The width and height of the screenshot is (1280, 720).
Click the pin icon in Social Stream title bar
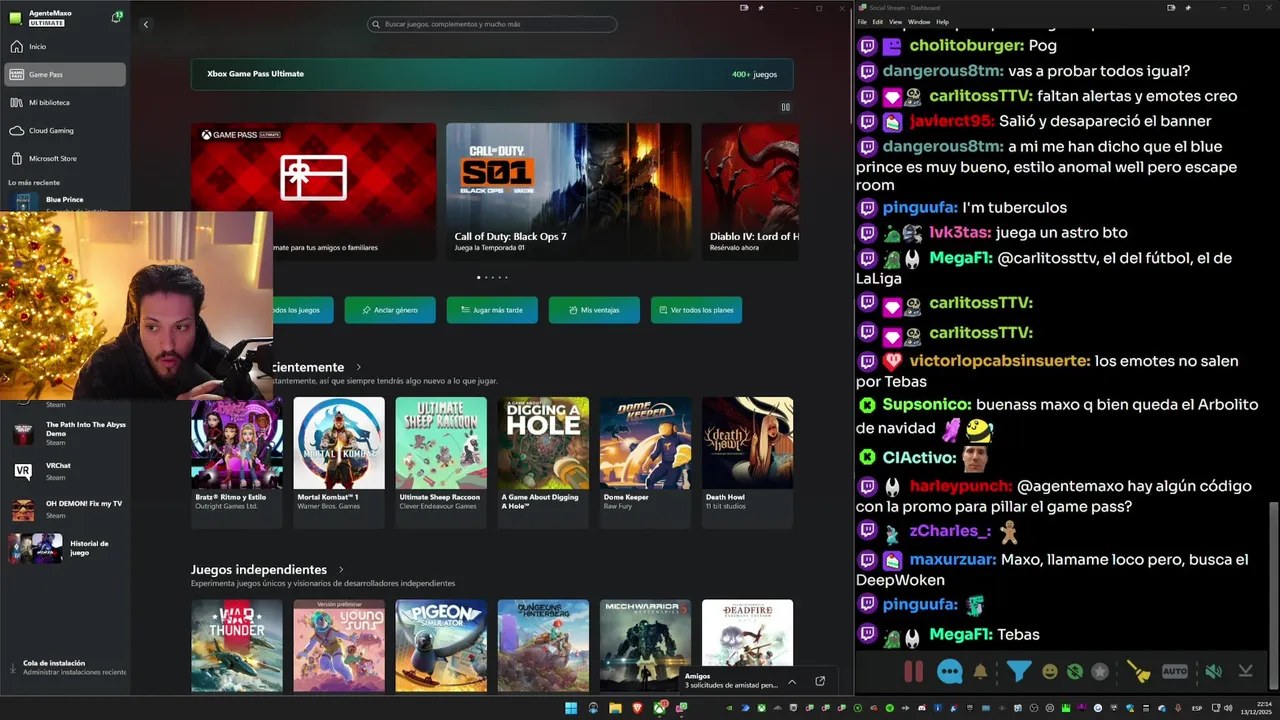click(x=1188, y=8)
